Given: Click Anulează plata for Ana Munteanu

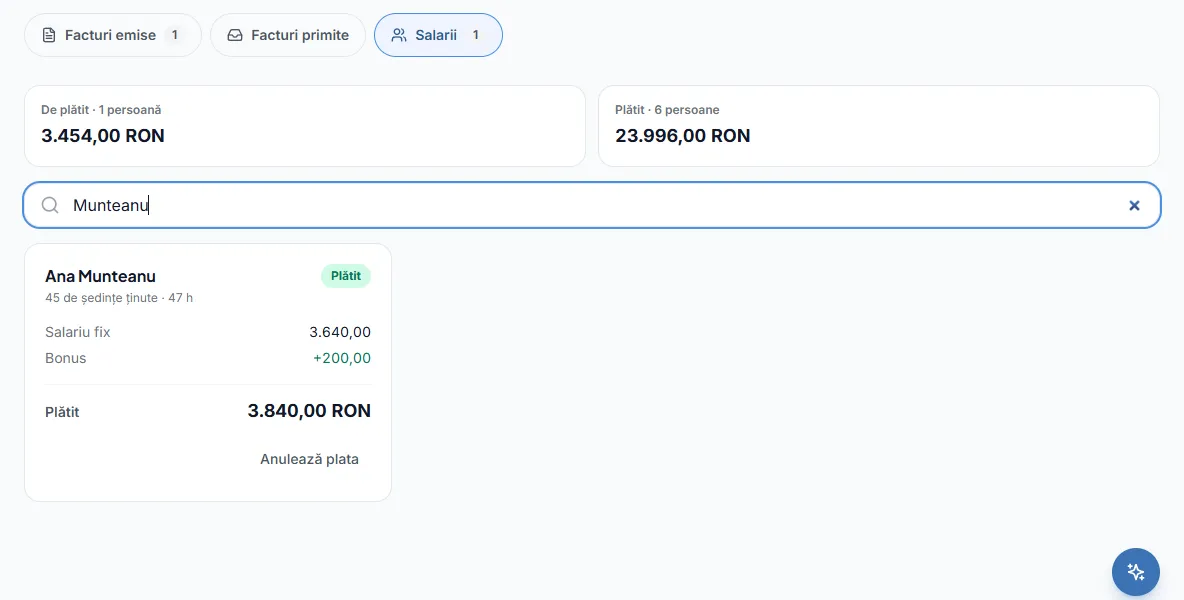Looking at the screenshot, I should (310, 459).
